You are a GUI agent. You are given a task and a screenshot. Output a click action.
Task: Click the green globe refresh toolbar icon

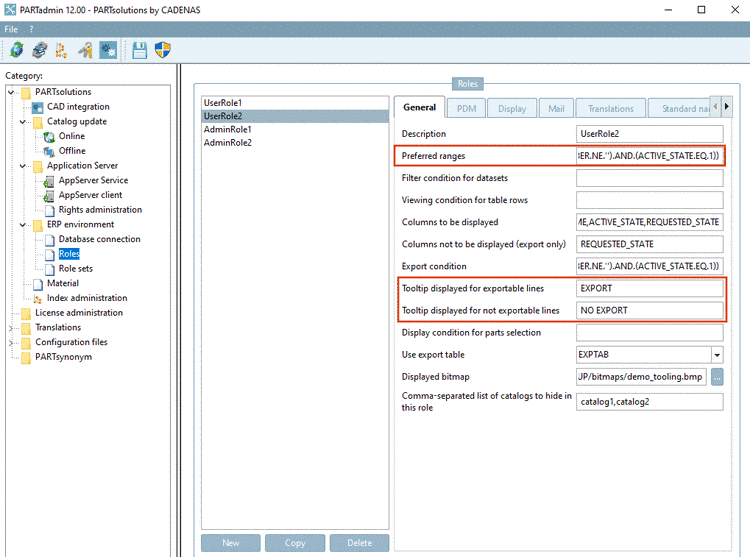coord(17,50)
